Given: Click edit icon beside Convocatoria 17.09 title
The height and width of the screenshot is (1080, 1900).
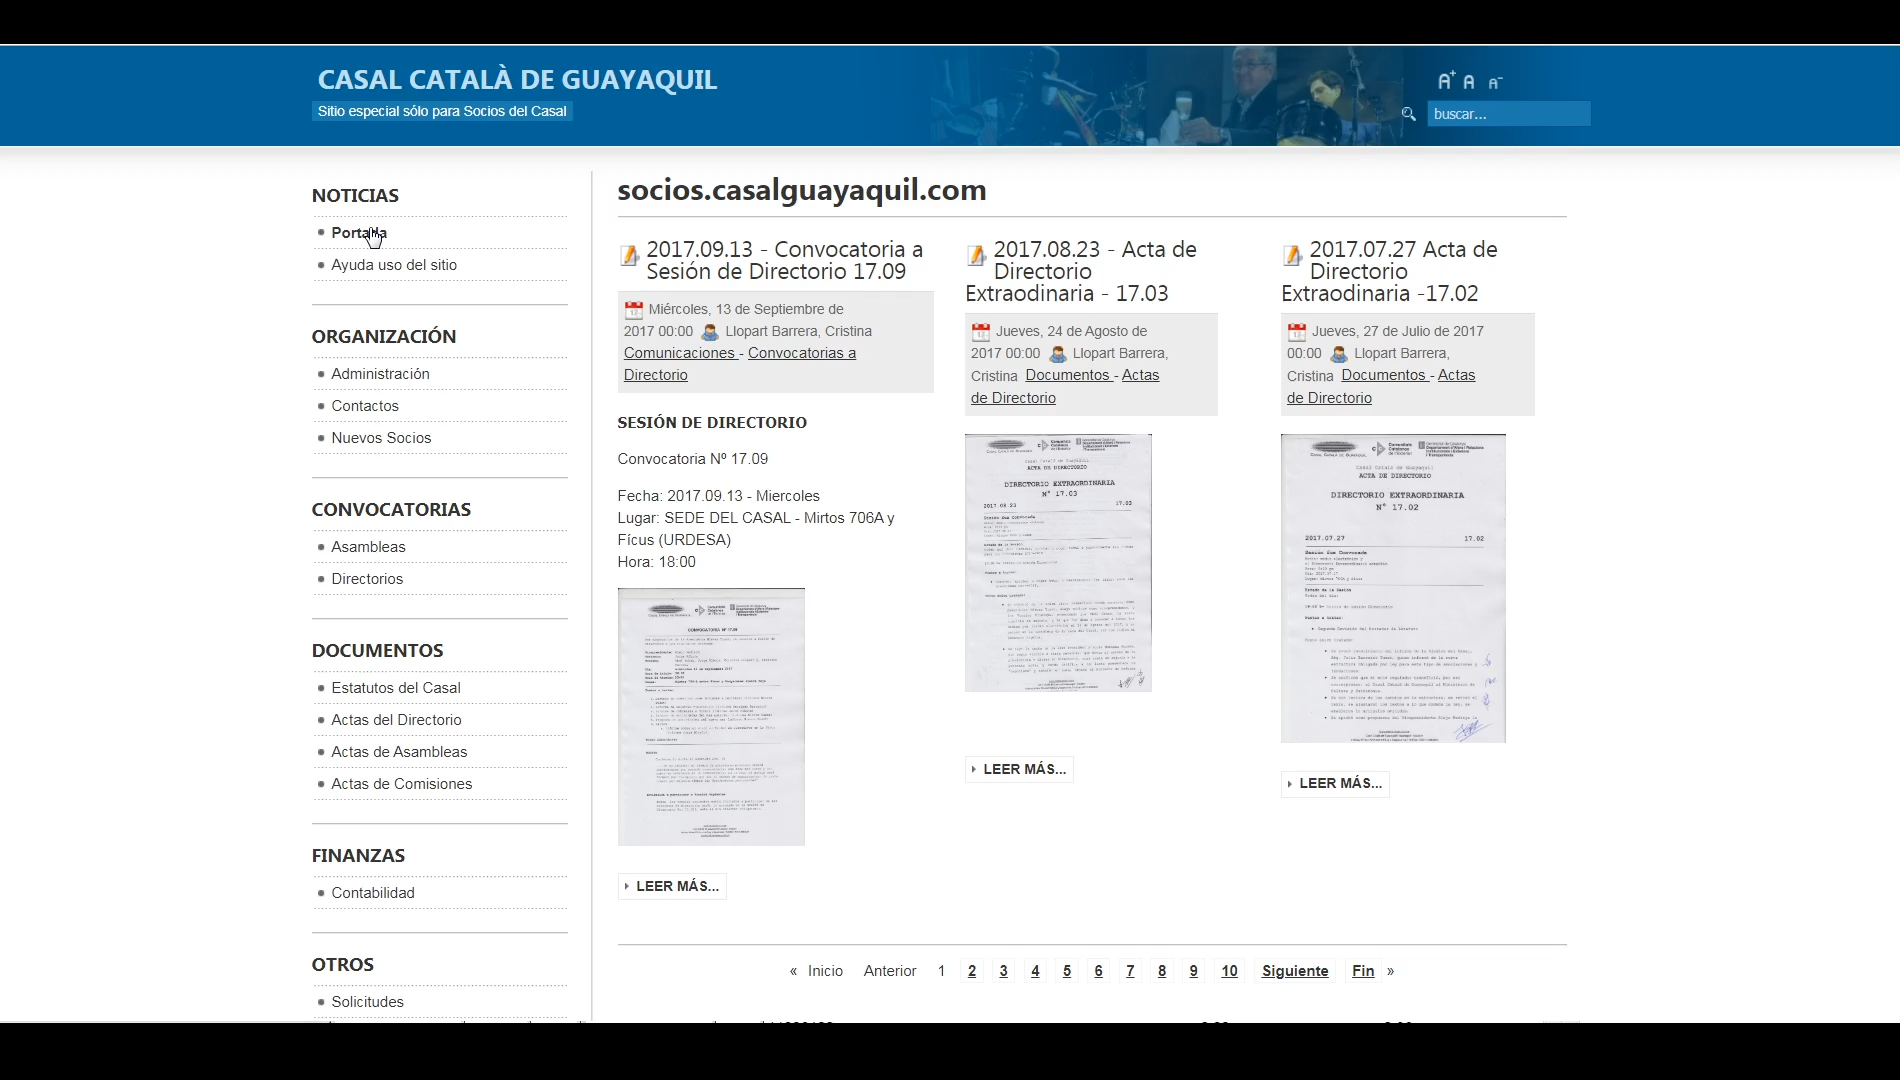Looking at the screenshot, I should (x=630, y=256).
